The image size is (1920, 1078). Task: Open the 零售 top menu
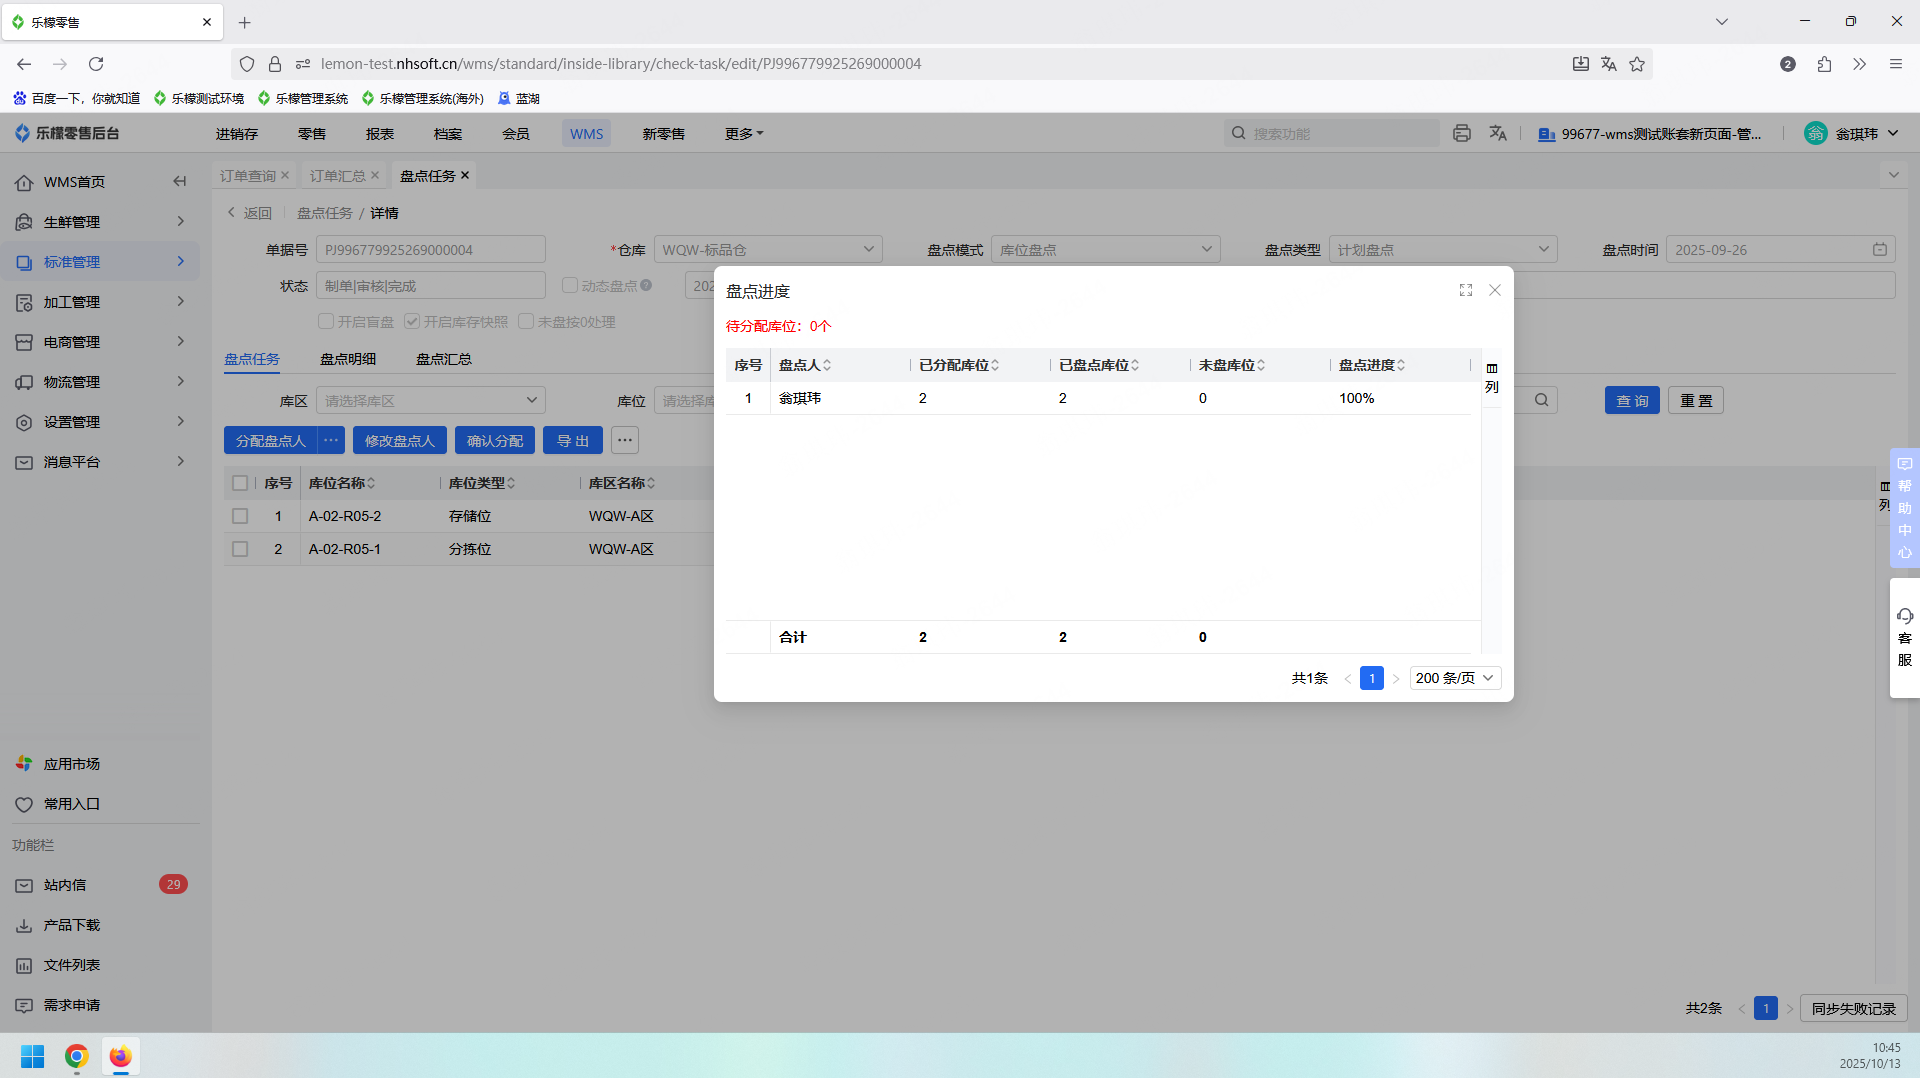coord(312,134)
